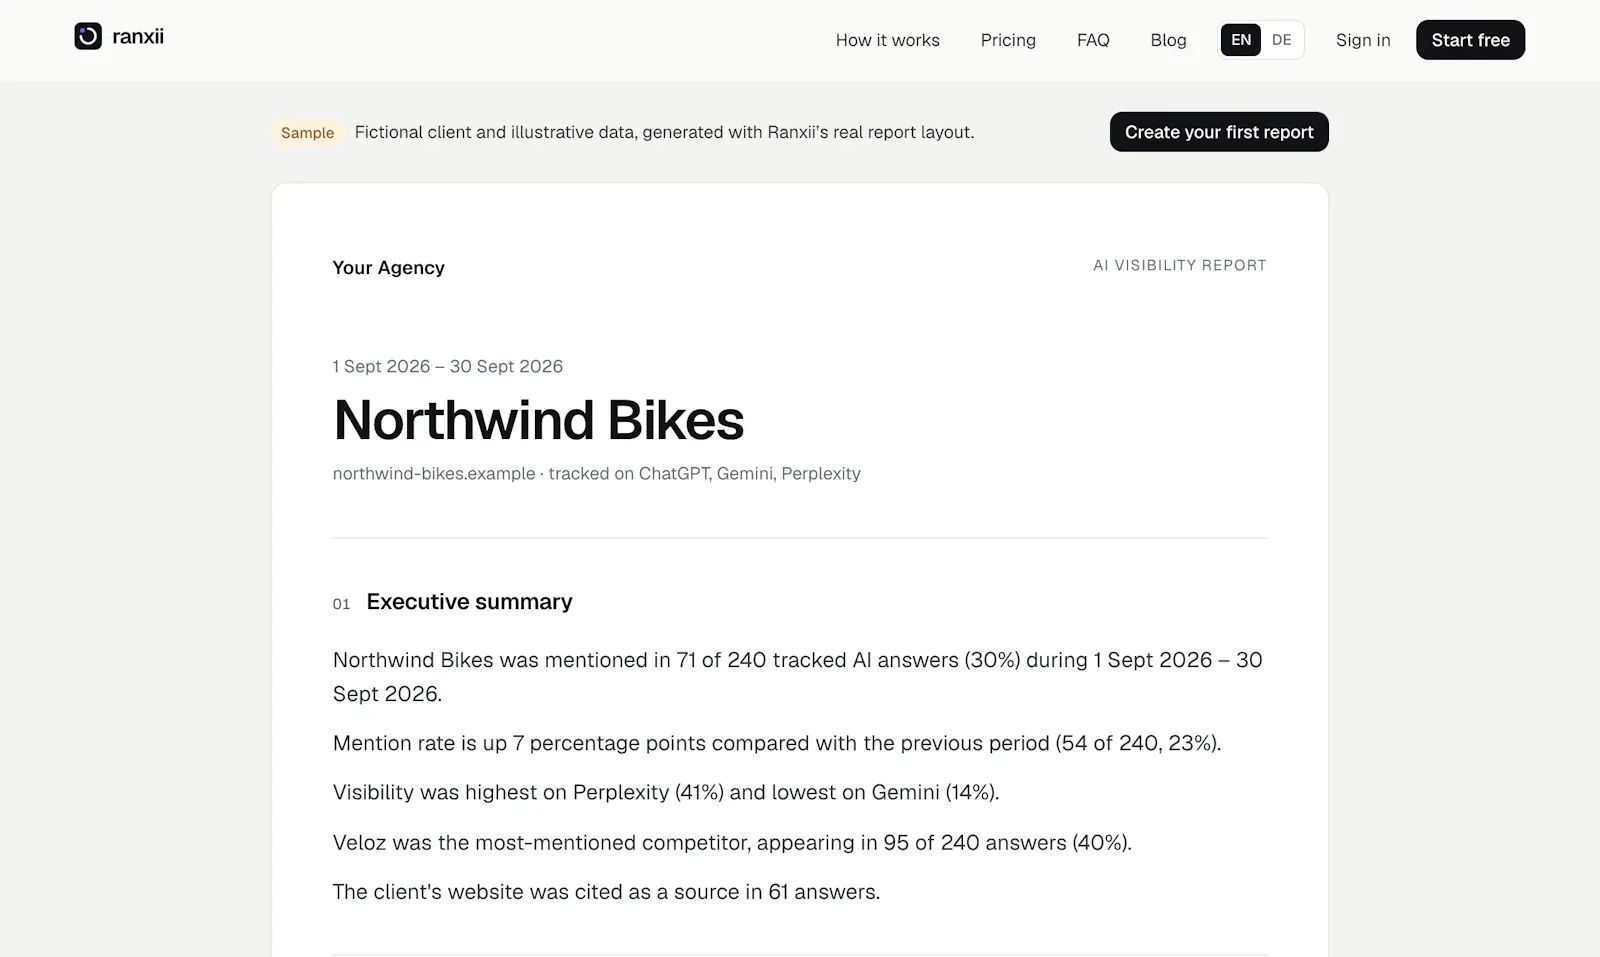1600x957 pixels.
Task: Go to the Pricing page
Action: pyautogui.click(x=1008, y=40)
